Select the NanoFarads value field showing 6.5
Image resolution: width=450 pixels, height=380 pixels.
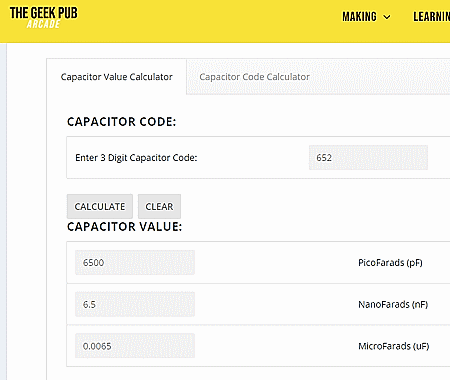[x=135, y=304]
